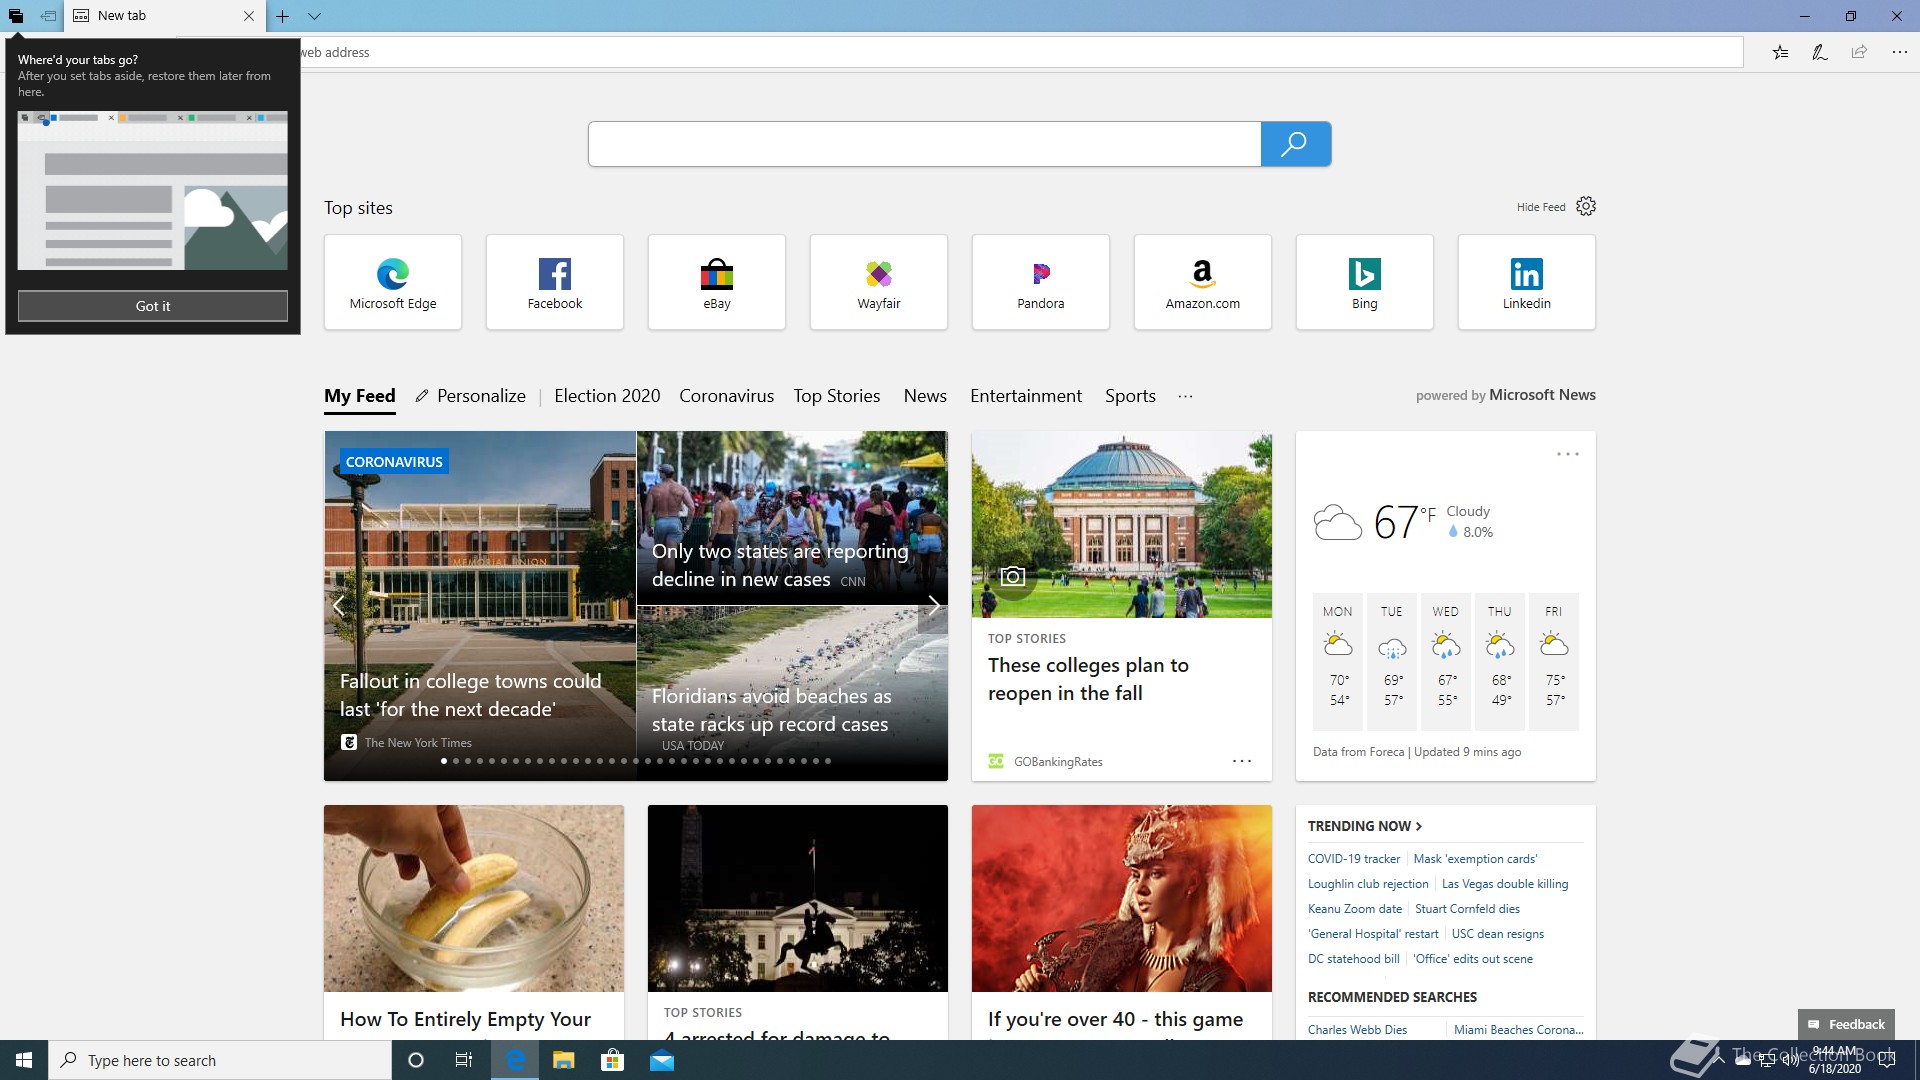Open Floridians avoid beaches article
Image resolution: width=1920 pixels, height=1080 pixels.
point(771,710)
